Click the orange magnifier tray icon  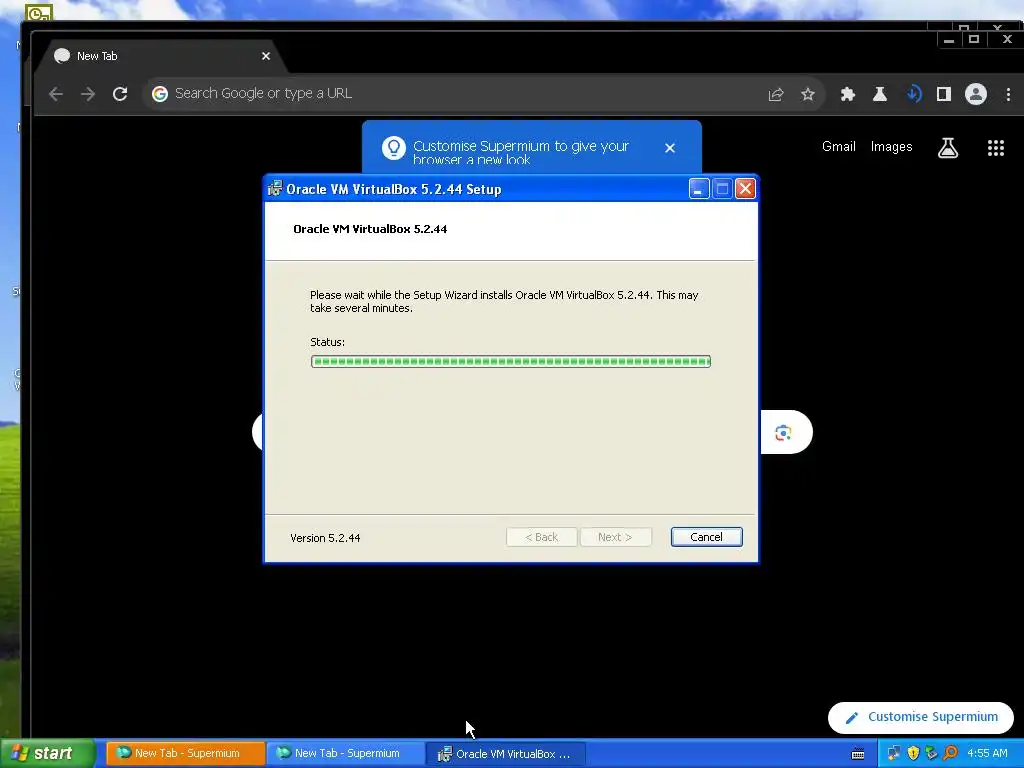951,754
